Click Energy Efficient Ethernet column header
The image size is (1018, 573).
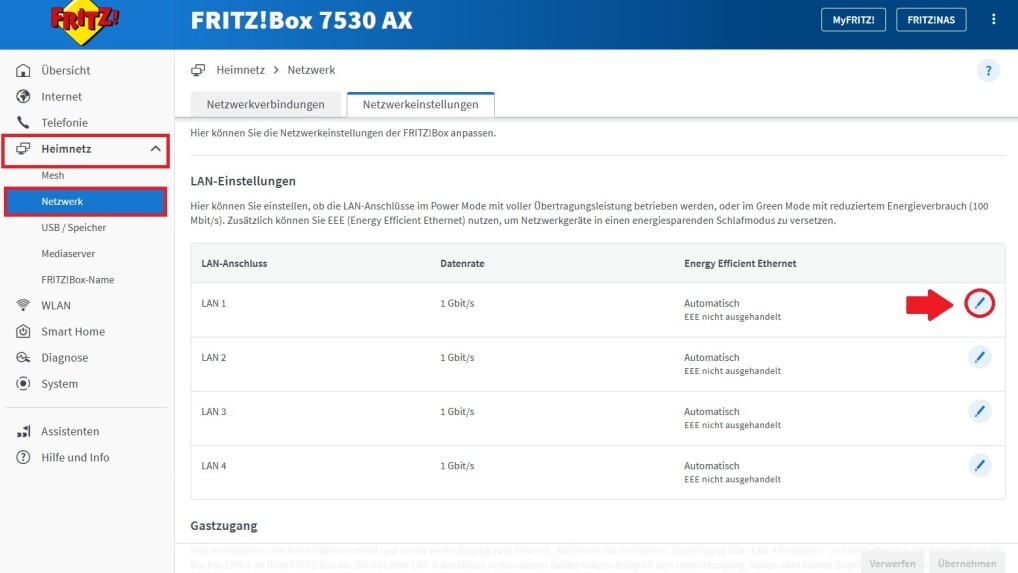point(740,263)
